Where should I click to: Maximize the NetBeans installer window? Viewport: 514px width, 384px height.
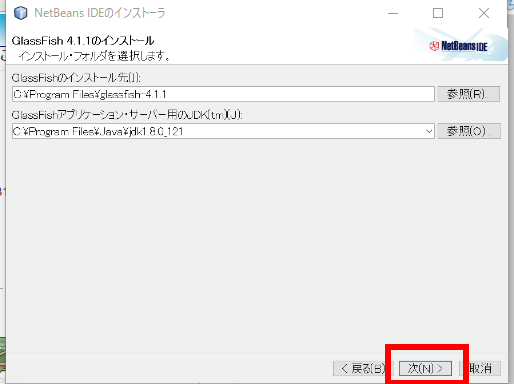pyautogui.click(x=438, y=13)
